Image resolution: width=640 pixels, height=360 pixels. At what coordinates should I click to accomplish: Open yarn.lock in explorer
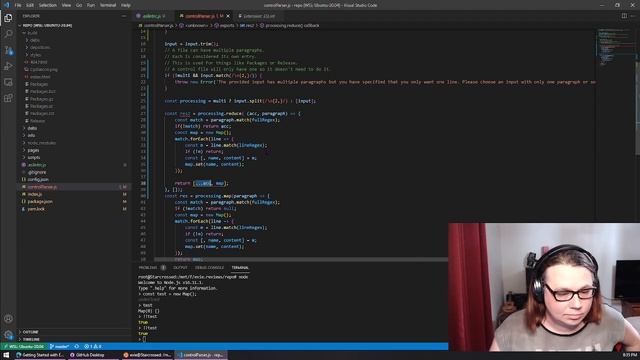tap(36, 209)
